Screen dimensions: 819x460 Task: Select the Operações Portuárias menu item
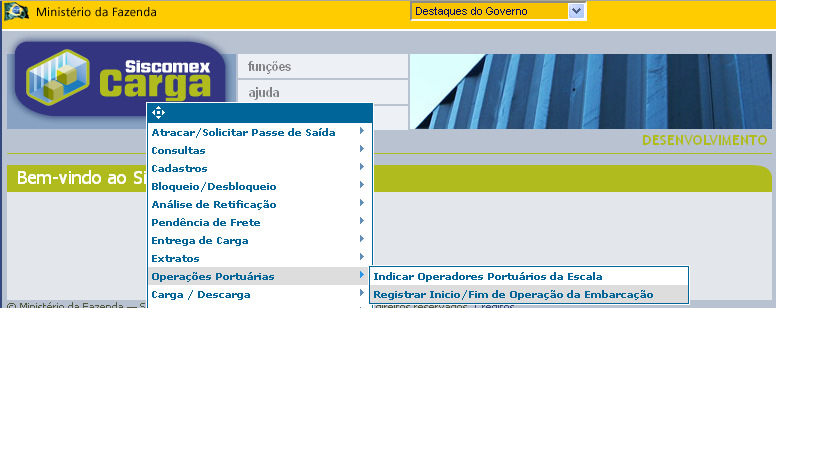[x=260, y=276]
